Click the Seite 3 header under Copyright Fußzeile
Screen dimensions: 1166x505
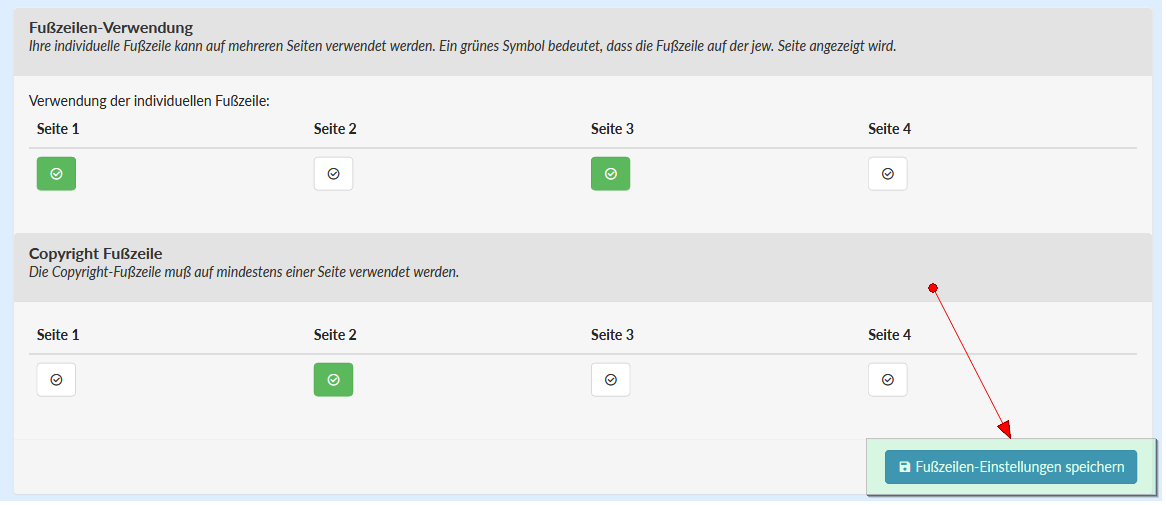[612, 335]
